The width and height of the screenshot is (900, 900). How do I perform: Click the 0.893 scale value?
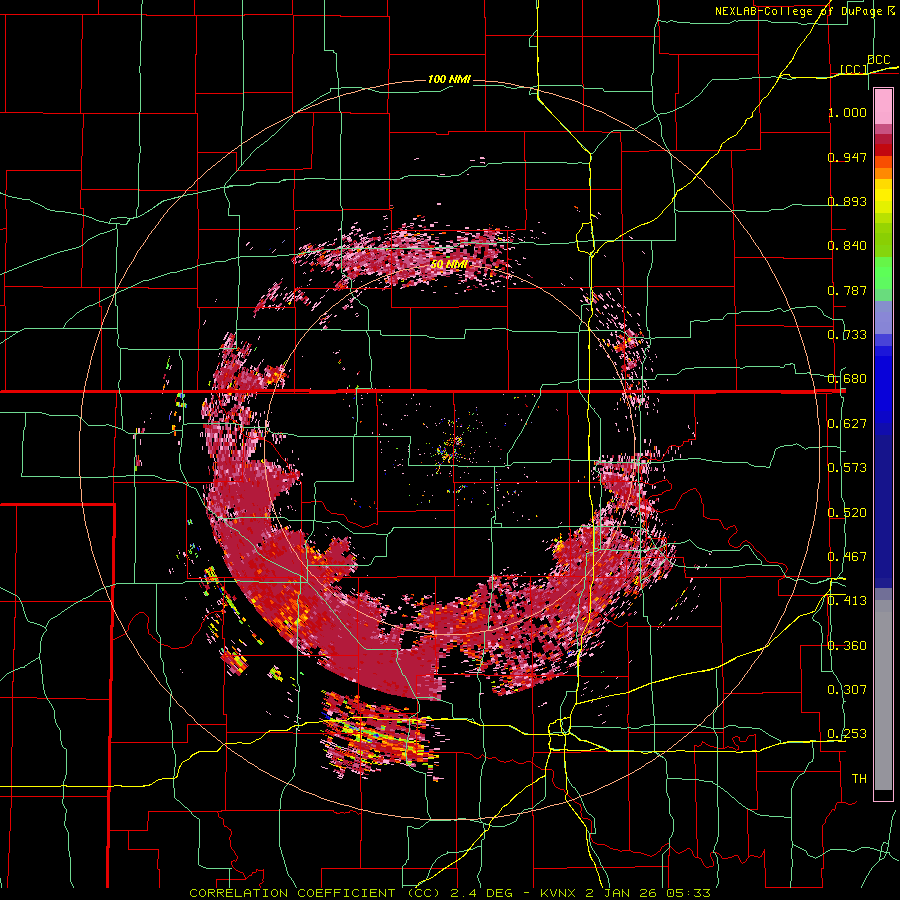pos(847,201)
